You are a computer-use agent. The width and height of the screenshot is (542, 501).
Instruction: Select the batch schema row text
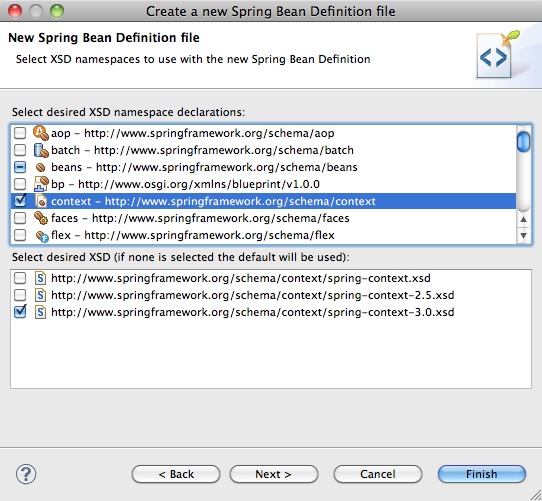click(x=202, y=150)
